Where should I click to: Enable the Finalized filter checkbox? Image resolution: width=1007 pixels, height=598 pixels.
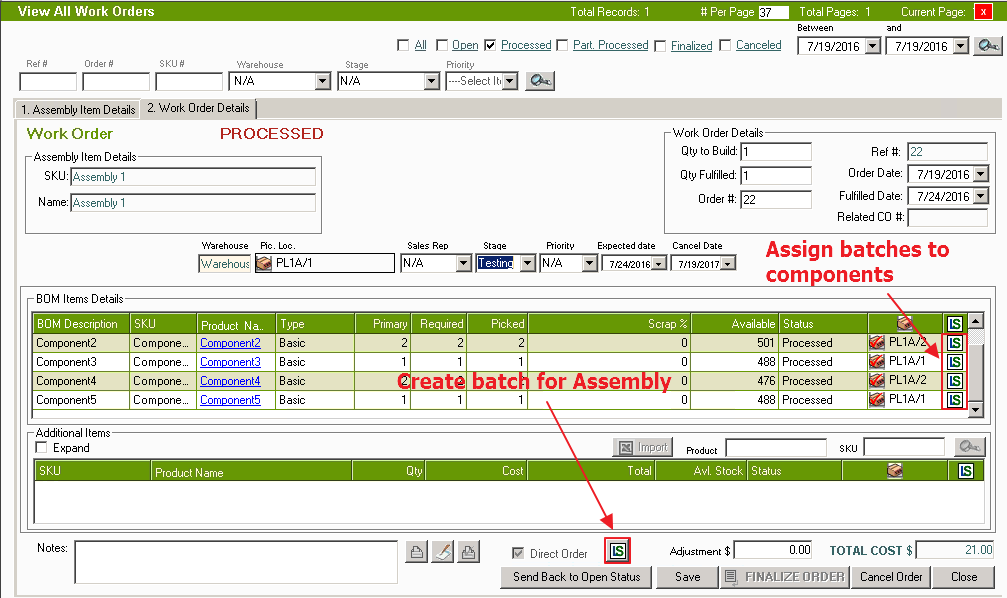[659, 45]
